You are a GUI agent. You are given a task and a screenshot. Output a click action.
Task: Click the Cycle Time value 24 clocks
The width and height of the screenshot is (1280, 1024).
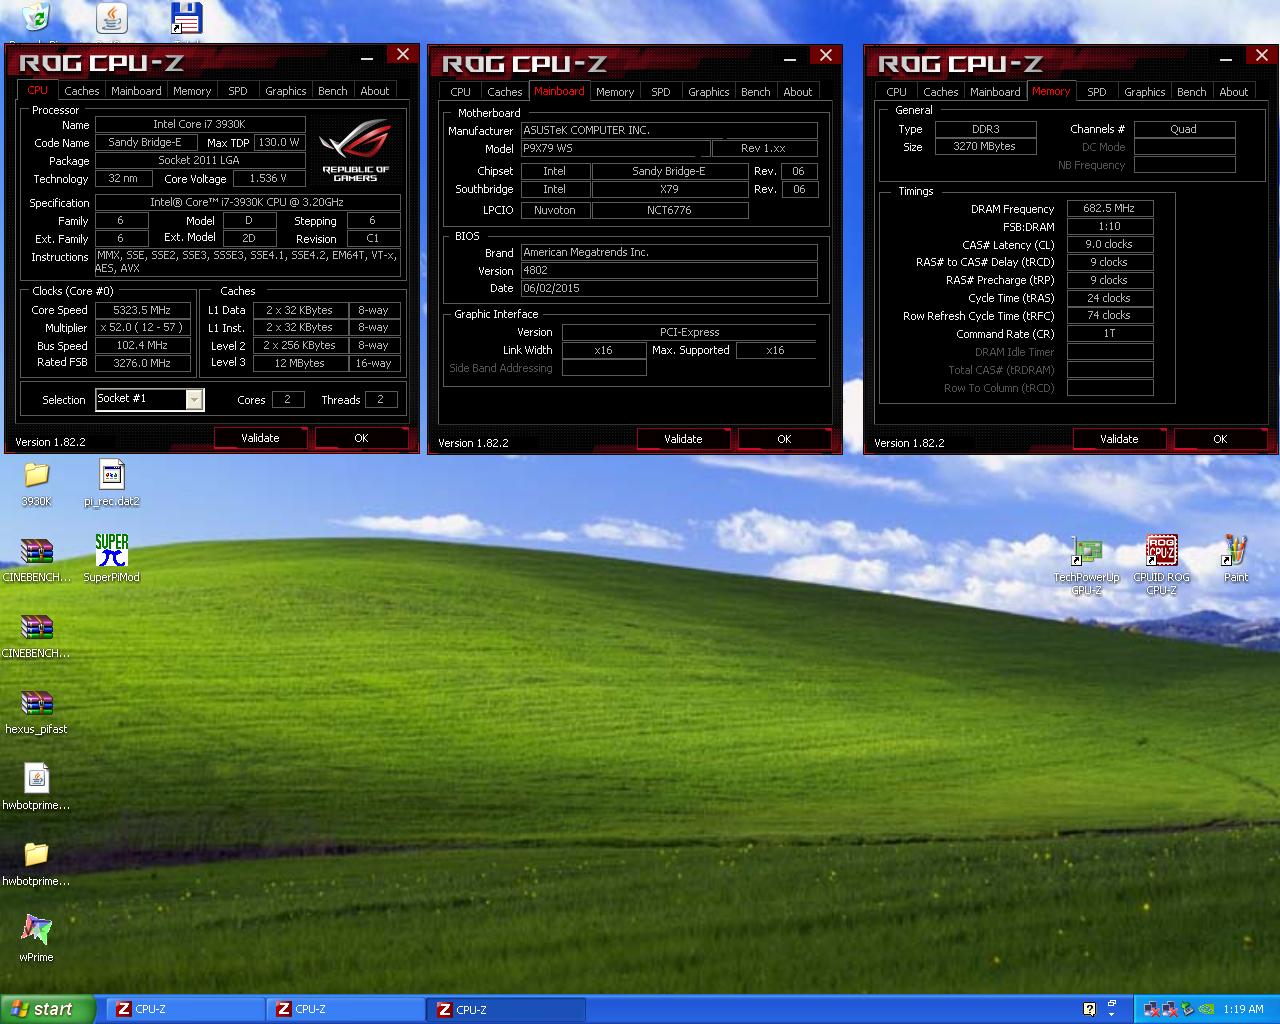click(1110, 298)
